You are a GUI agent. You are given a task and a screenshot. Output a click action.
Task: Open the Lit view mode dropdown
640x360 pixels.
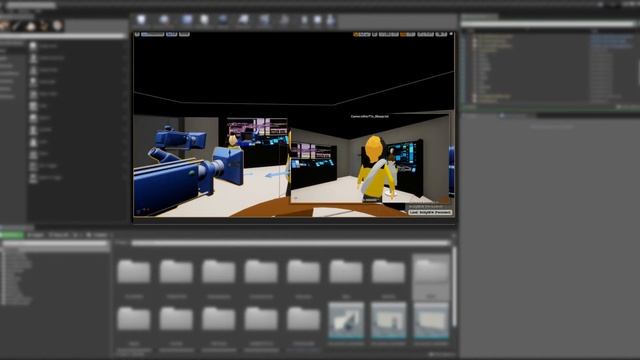tap(171, 34)
